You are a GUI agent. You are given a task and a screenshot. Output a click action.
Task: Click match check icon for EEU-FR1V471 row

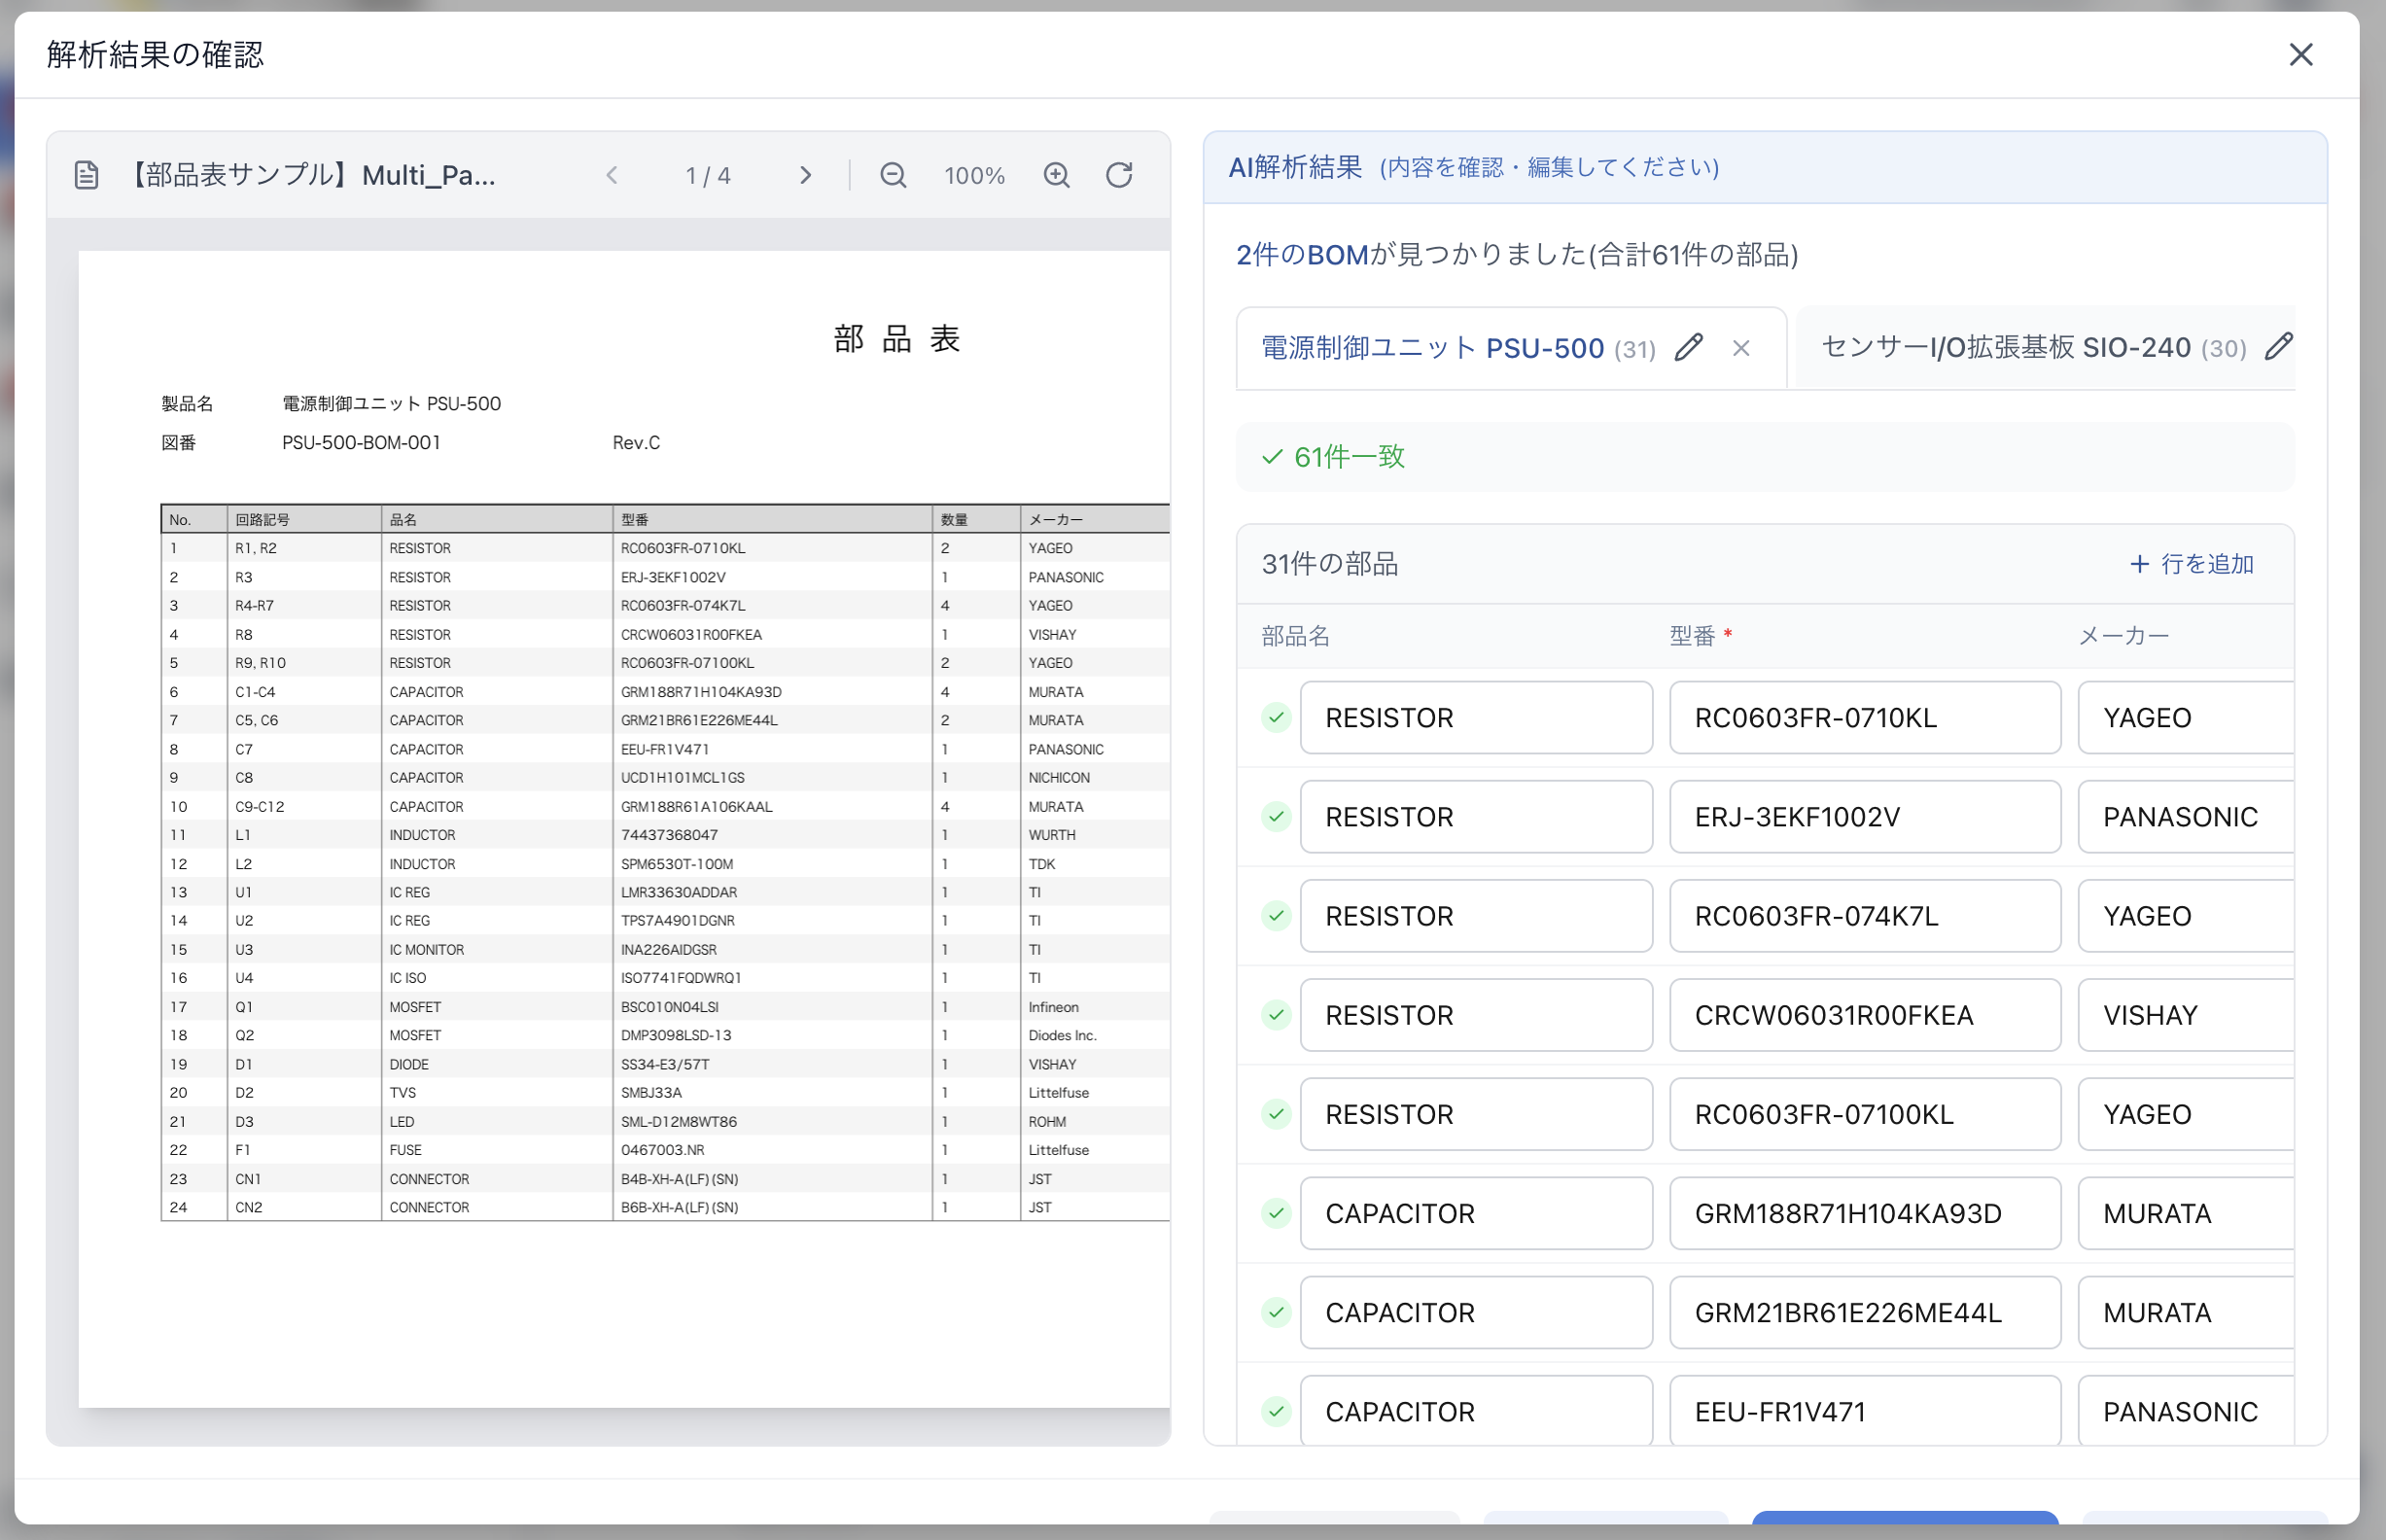pyautogui.click(x=1276, y=1411)
